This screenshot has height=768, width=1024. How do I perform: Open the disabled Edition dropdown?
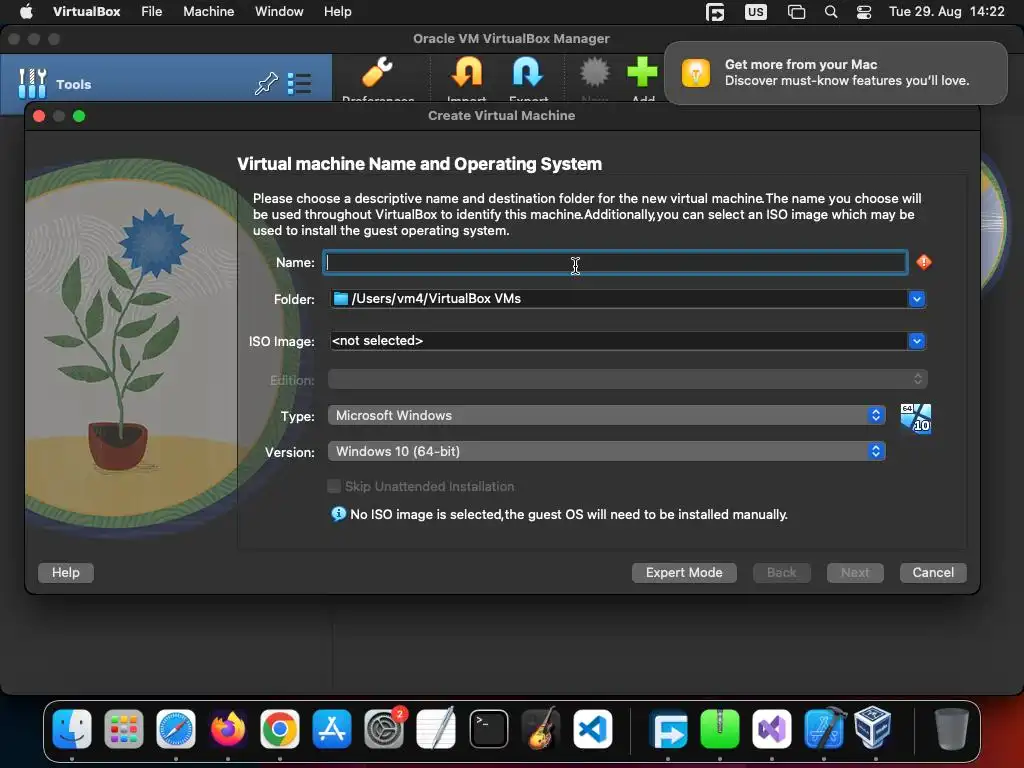coord(628,379)
